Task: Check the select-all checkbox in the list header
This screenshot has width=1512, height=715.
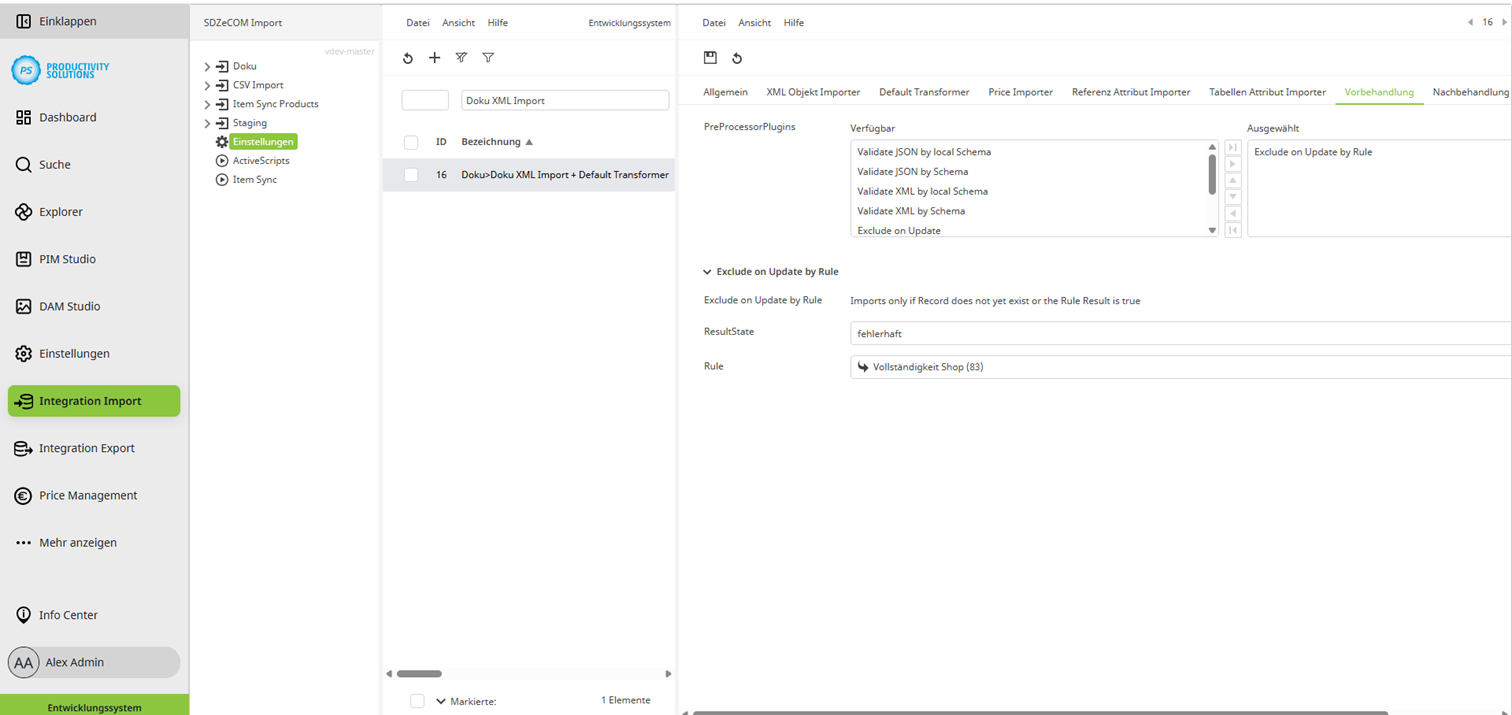Action: point(411,142)
